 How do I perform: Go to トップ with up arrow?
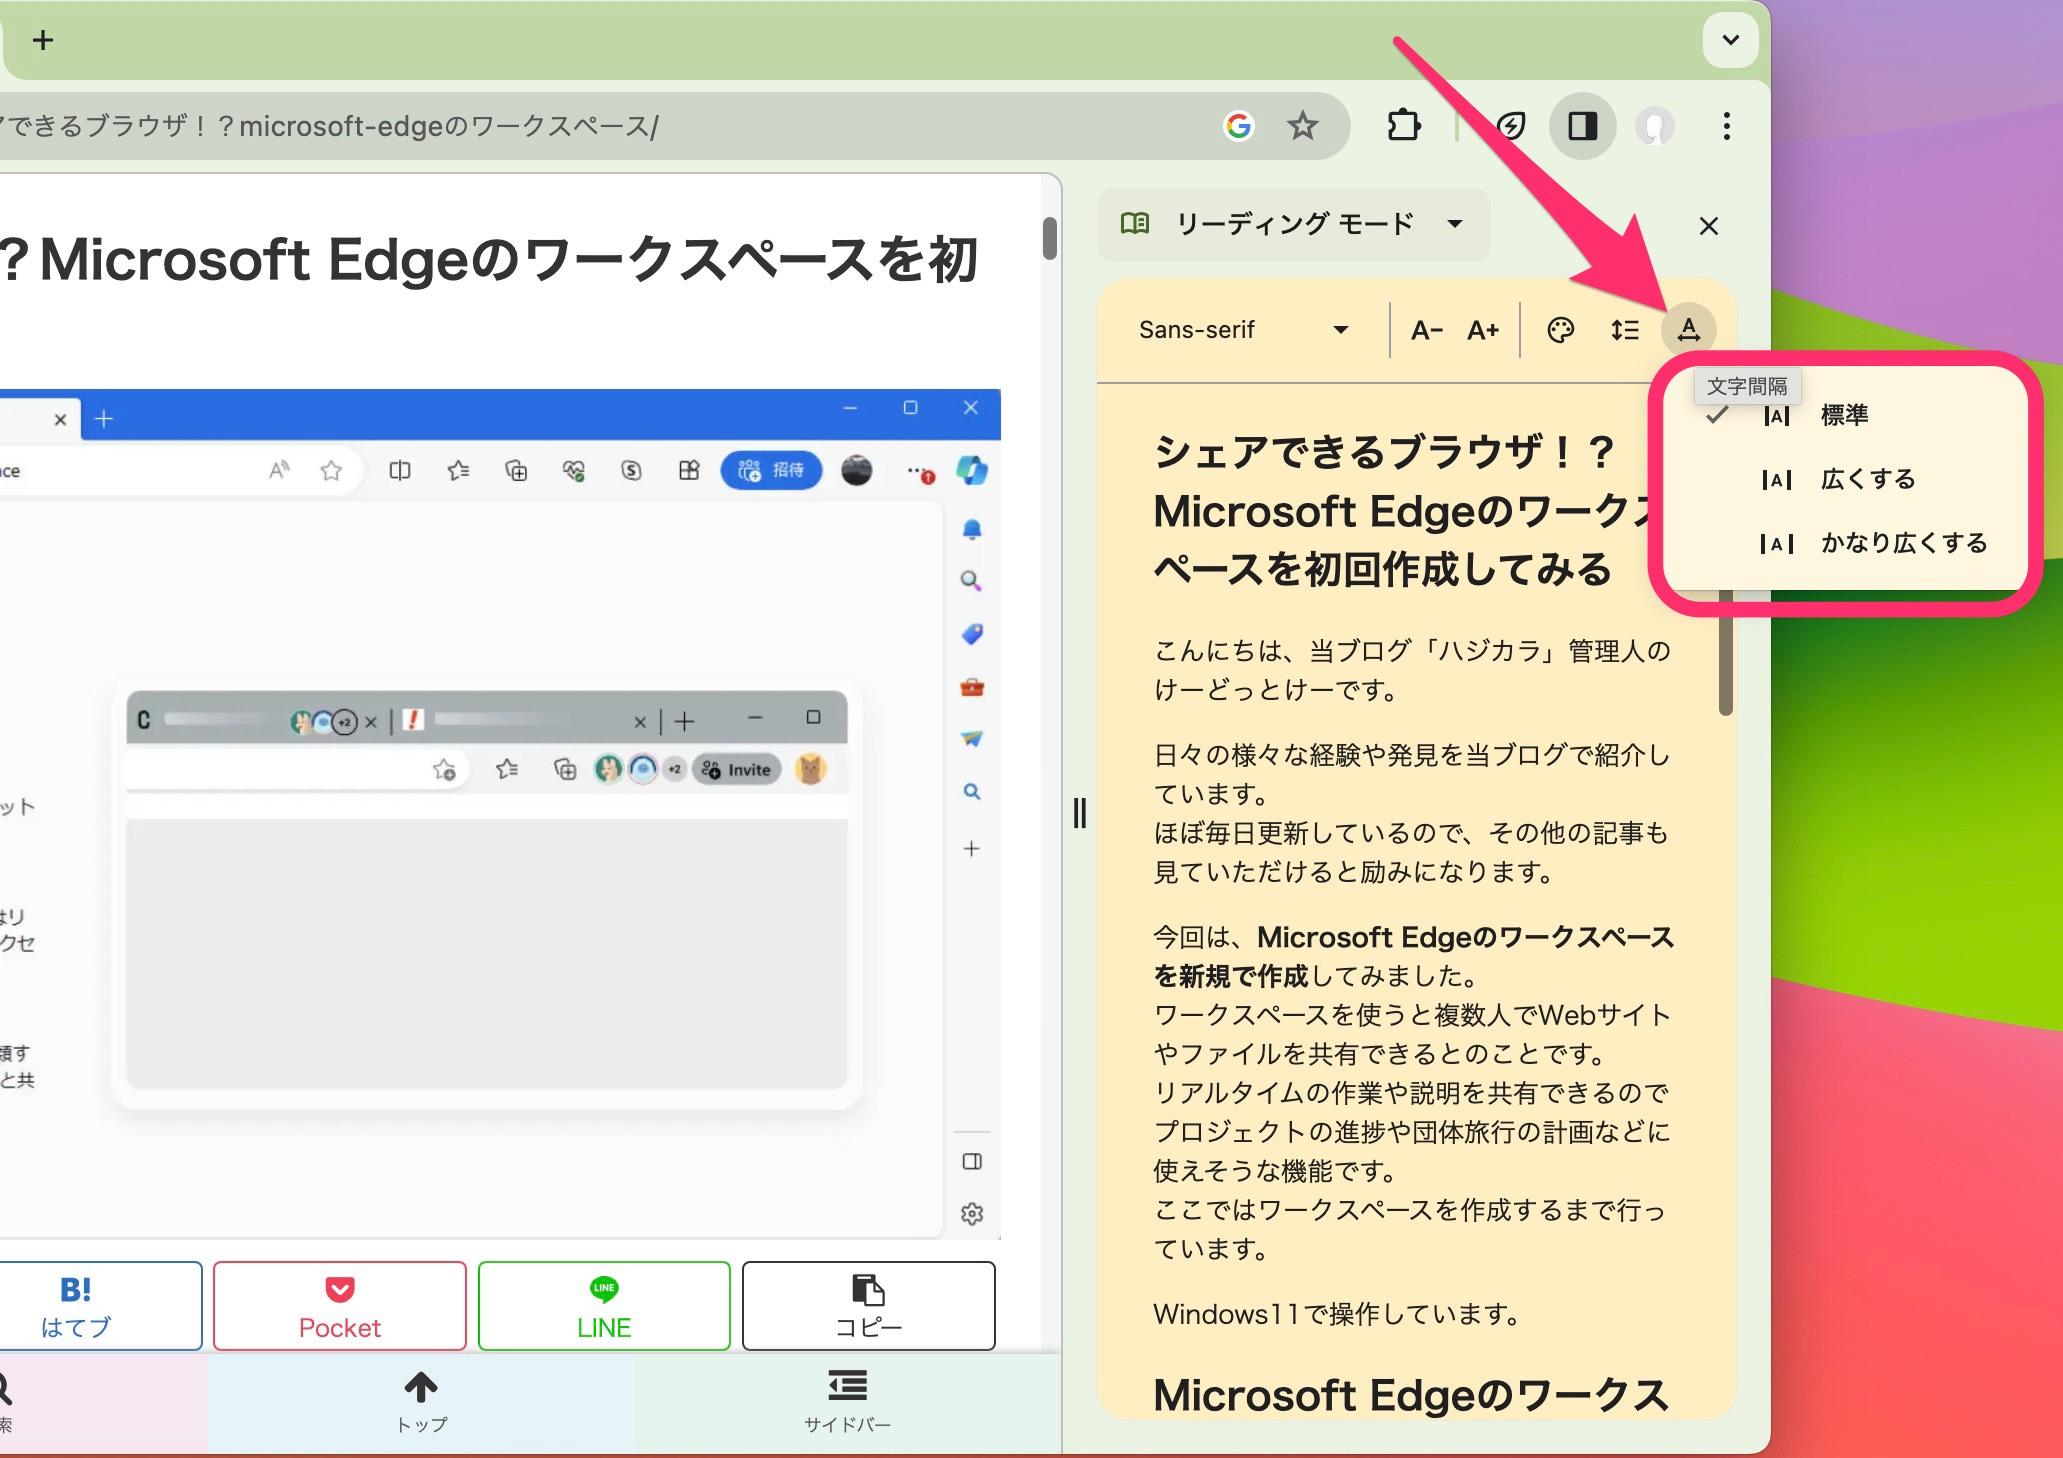(x=421, y=1402)
